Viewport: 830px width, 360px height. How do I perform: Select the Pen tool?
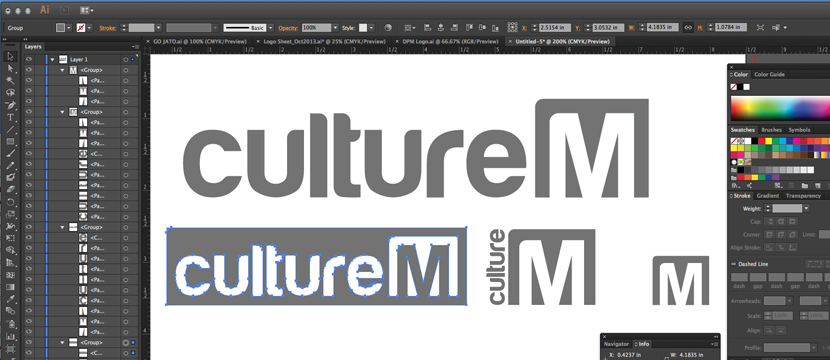point(11,105)
